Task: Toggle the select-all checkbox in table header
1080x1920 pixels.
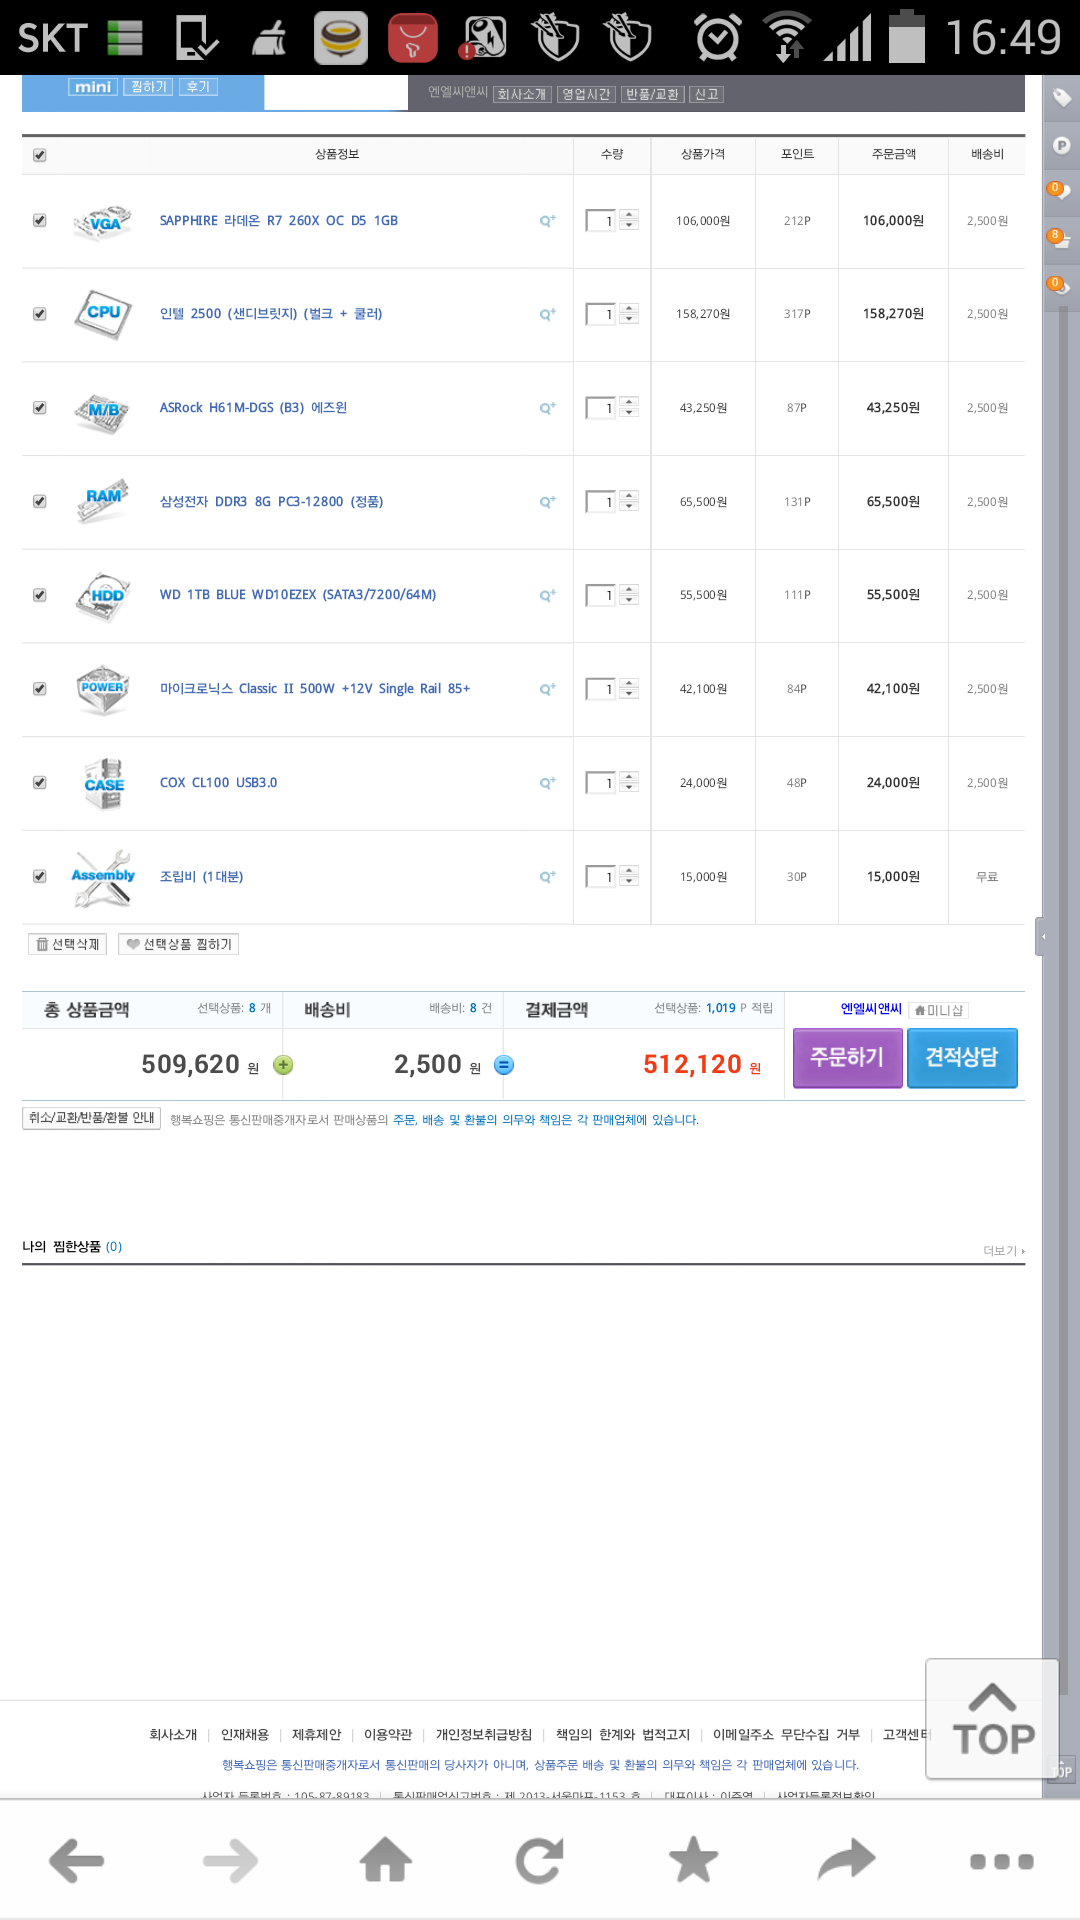Action: point(40,155)
